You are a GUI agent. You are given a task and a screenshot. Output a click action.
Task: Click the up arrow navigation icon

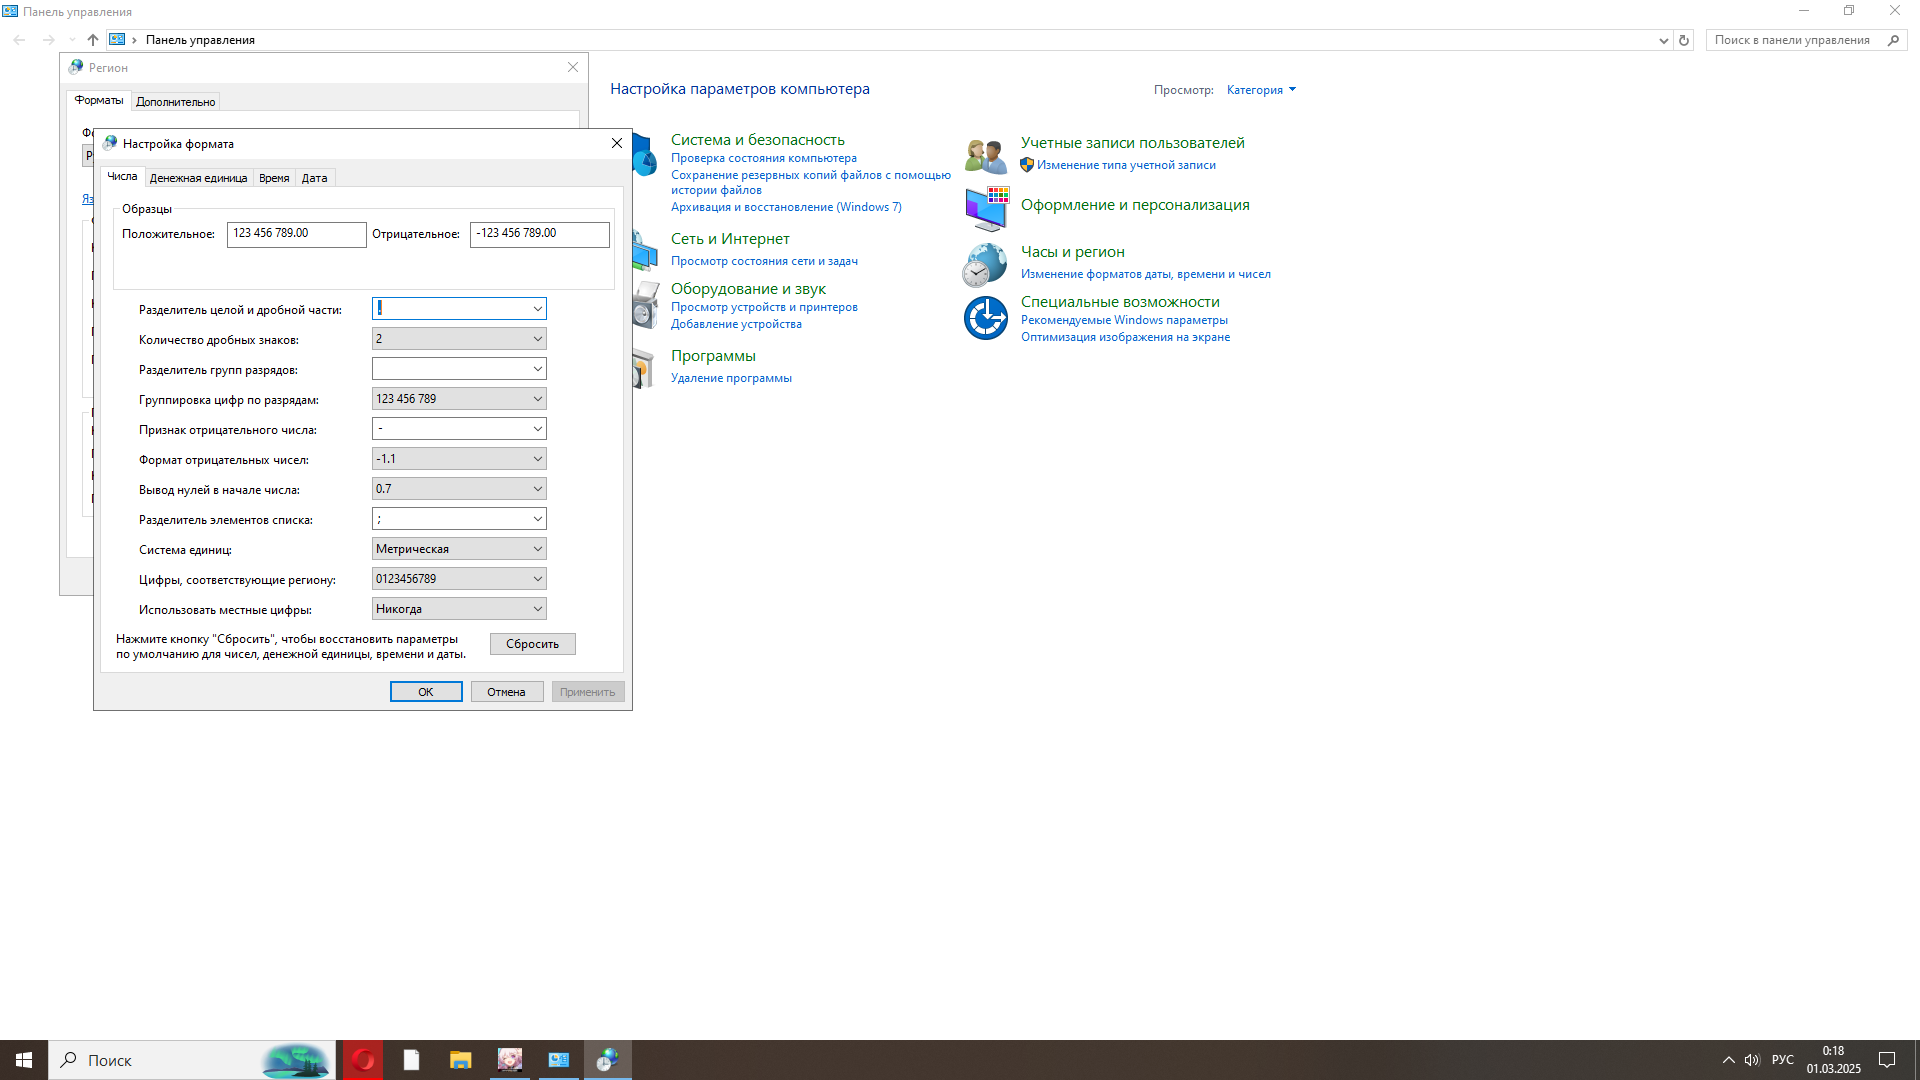click(93, 40)
